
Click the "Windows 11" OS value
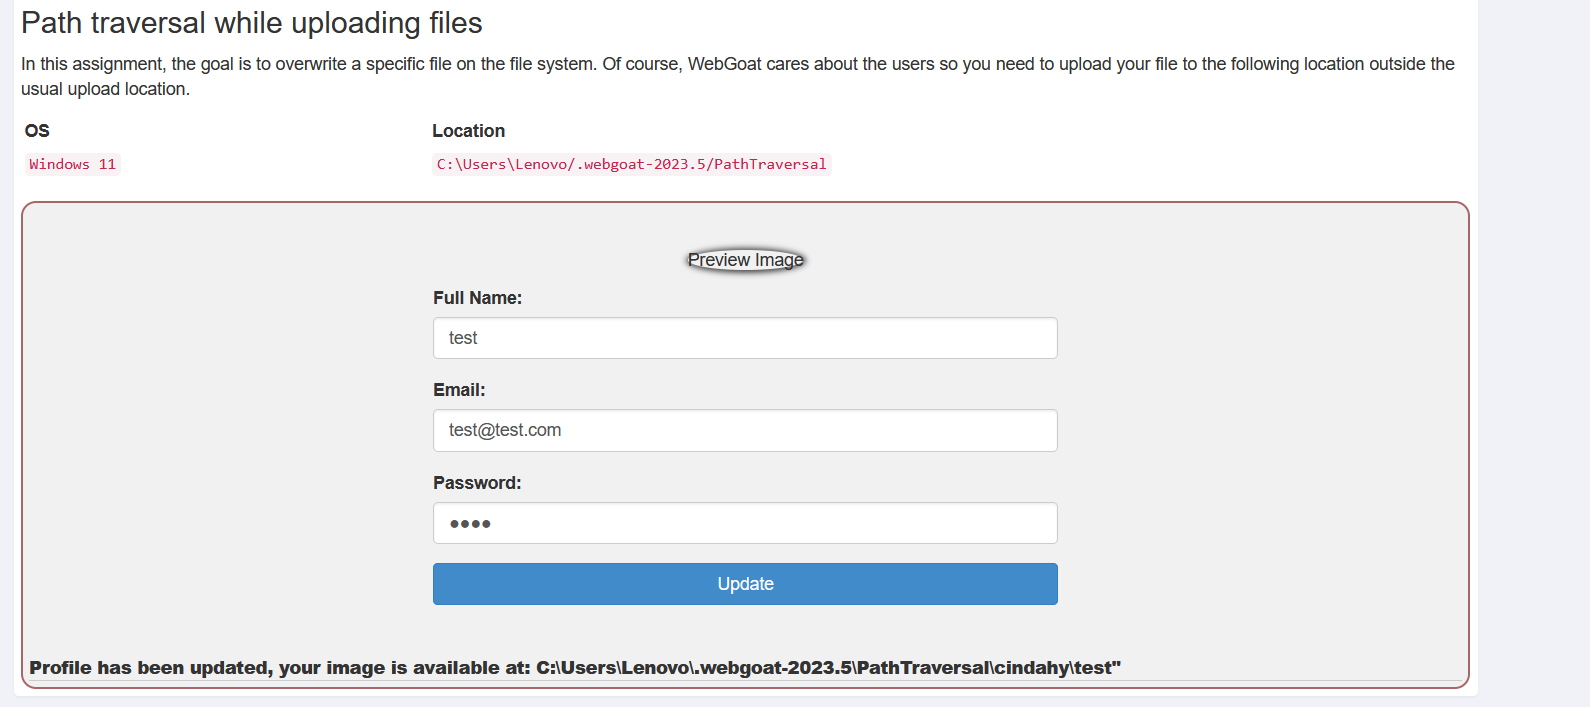click(72, 164)
